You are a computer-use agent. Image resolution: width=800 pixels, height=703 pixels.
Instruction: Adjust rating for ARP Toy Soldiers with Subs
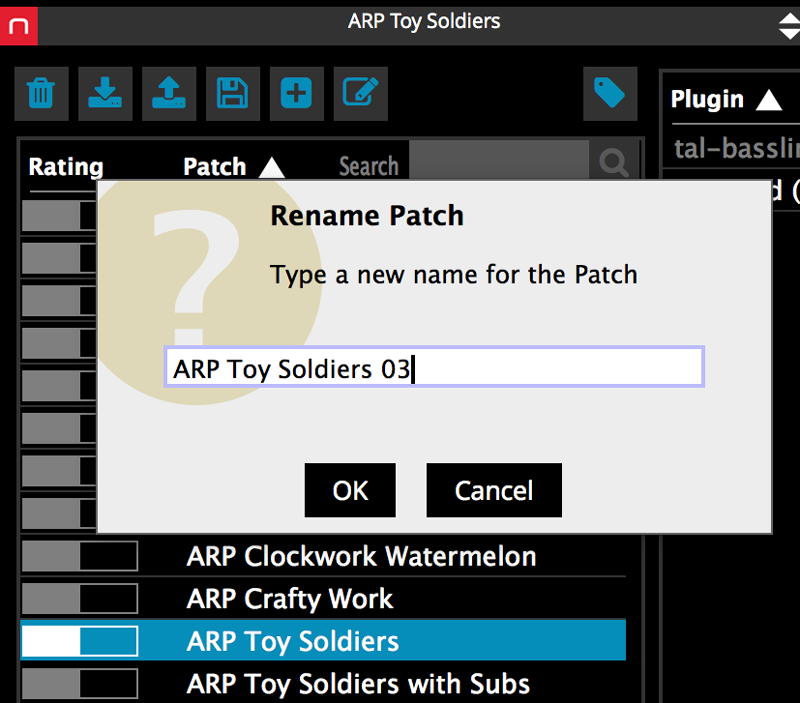coord(80,684)
